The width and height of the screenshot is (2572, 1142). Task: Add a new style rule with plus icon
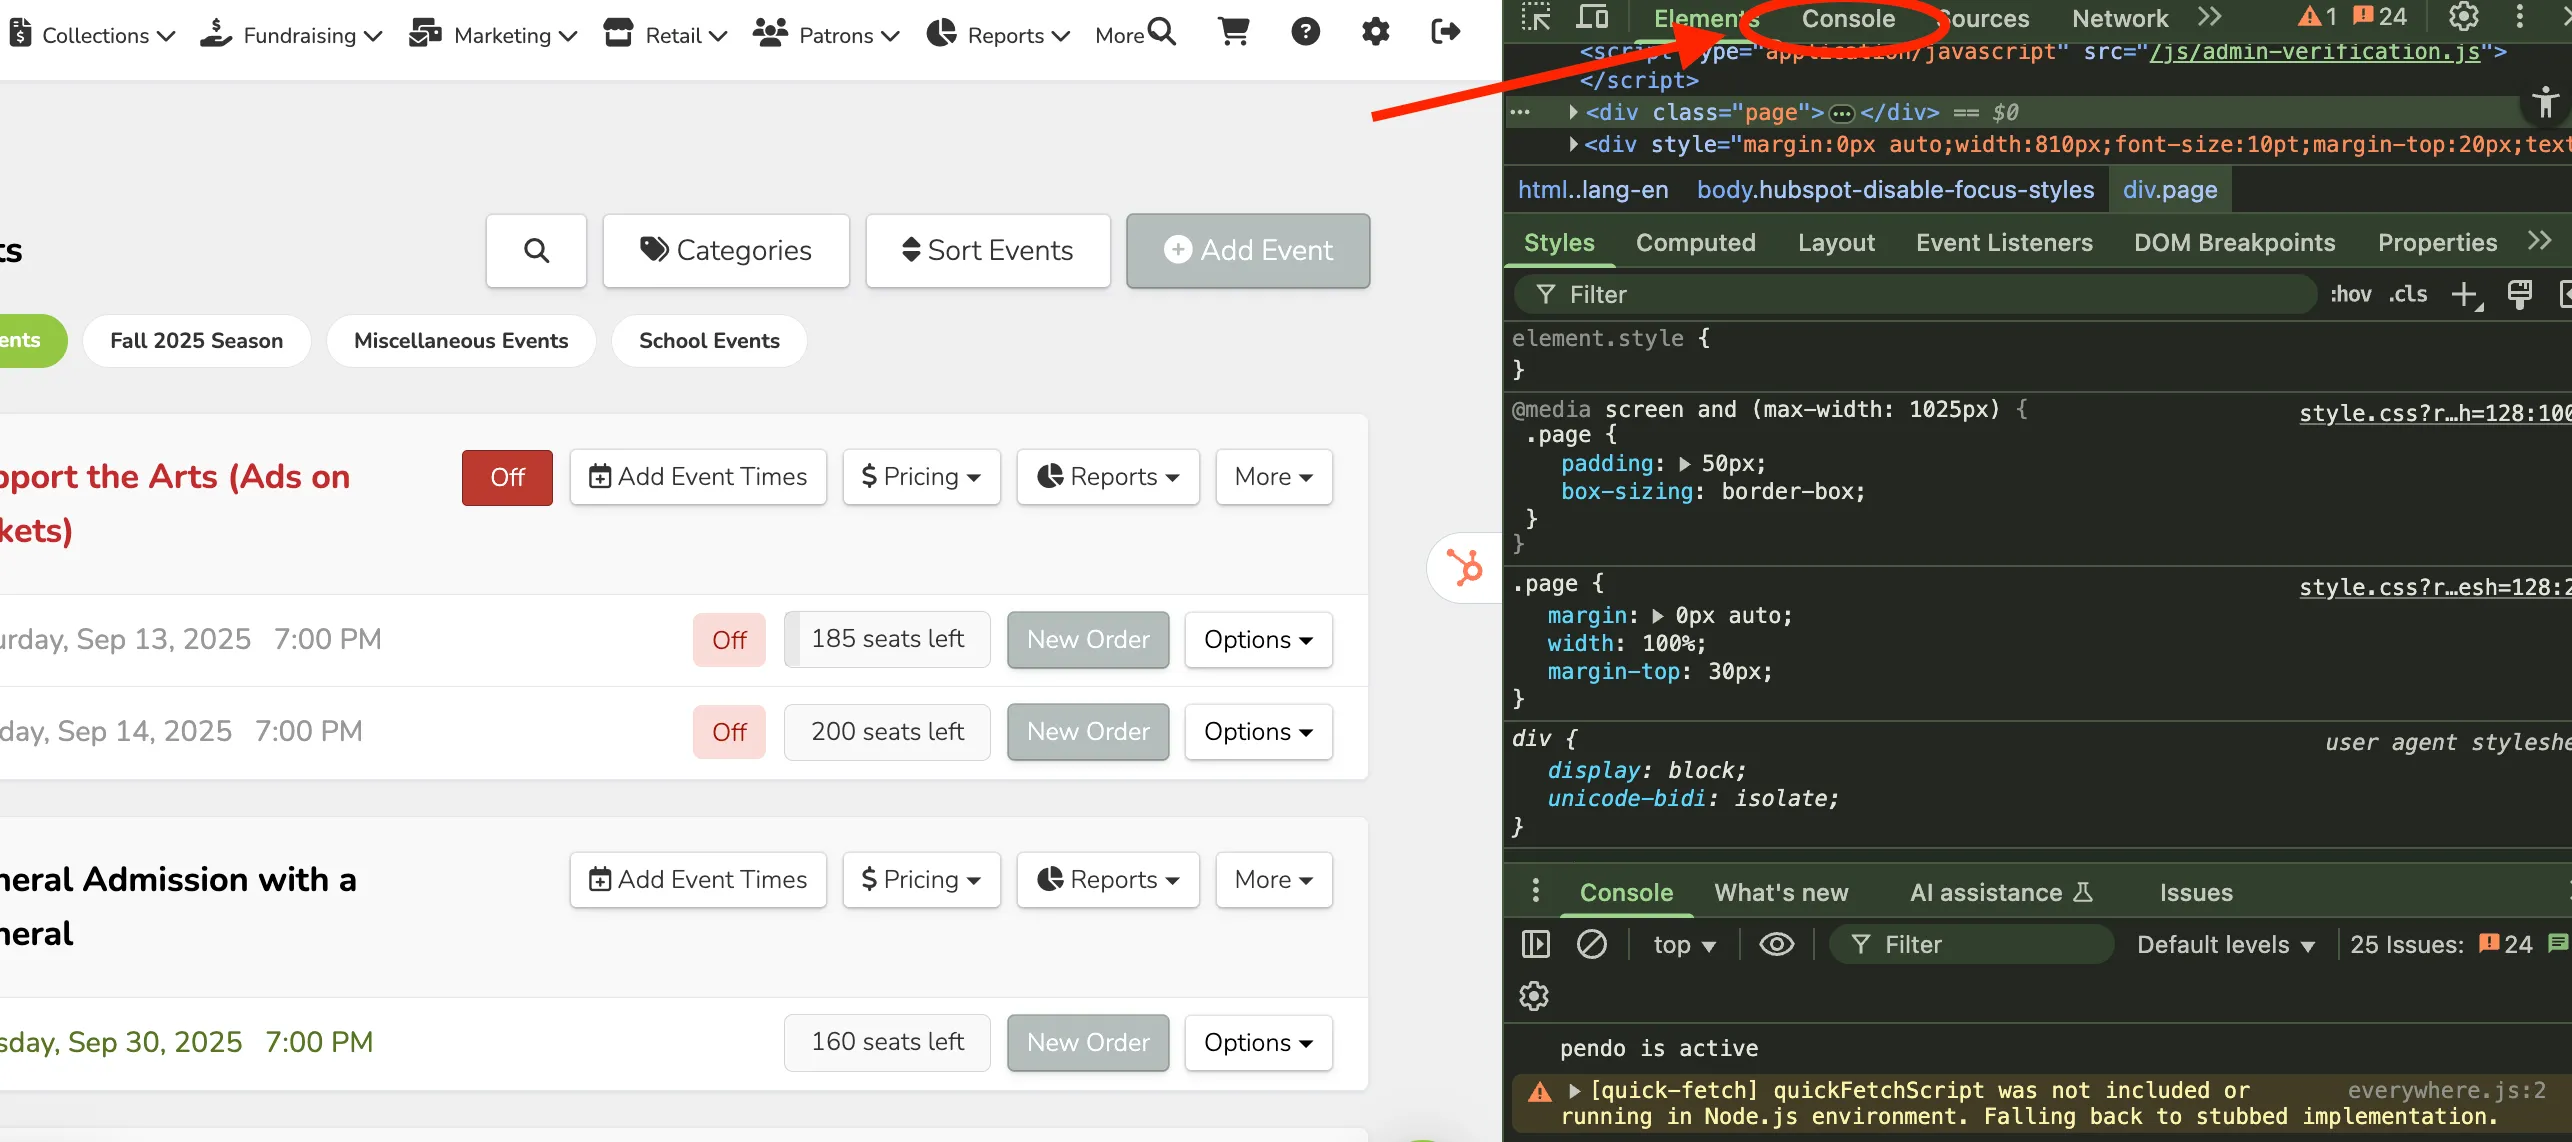click(x=2466, y=295)
